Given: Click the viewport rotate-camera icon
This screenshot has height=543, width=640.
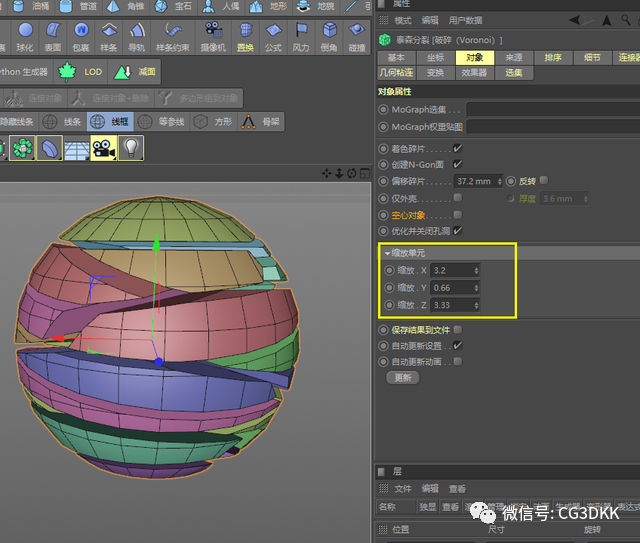Looking at the screenshot, I should click(351, 174).
